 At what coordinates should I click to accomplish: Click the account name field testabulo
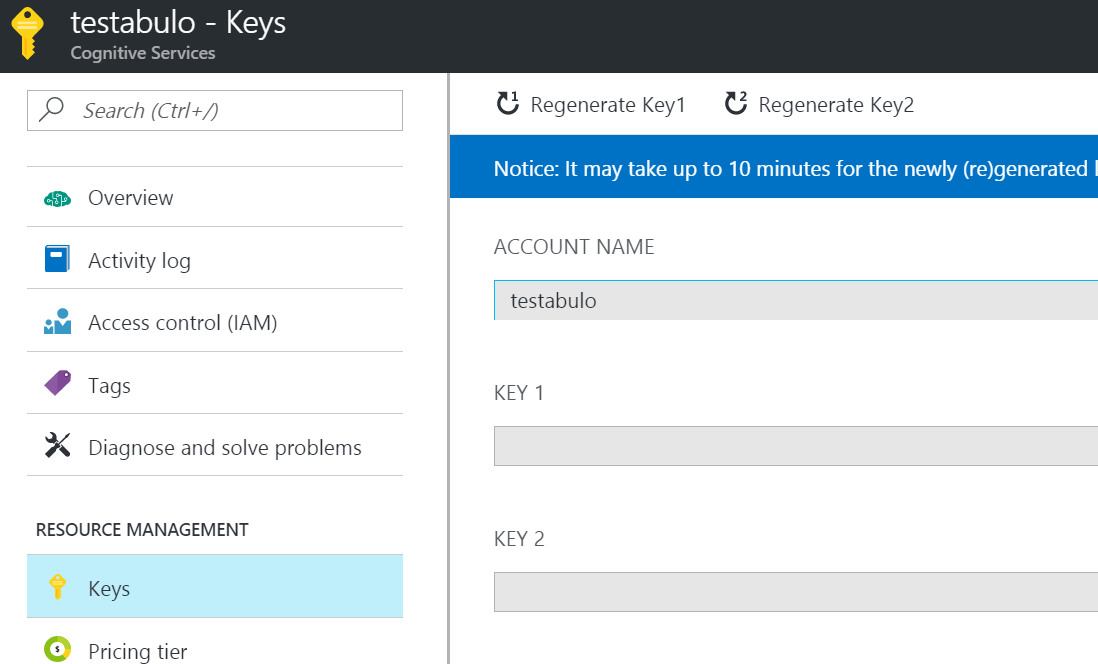(x=795, y=300)
